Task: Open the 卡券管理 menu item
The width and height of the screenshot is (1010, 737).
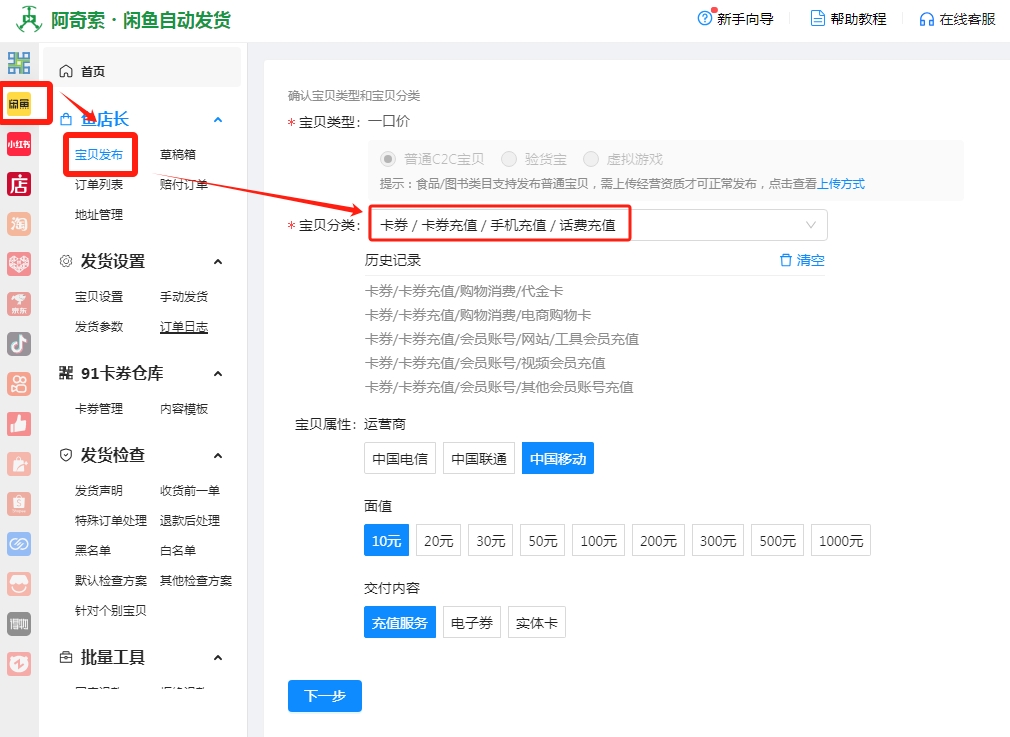Action: tap(99, 408)
